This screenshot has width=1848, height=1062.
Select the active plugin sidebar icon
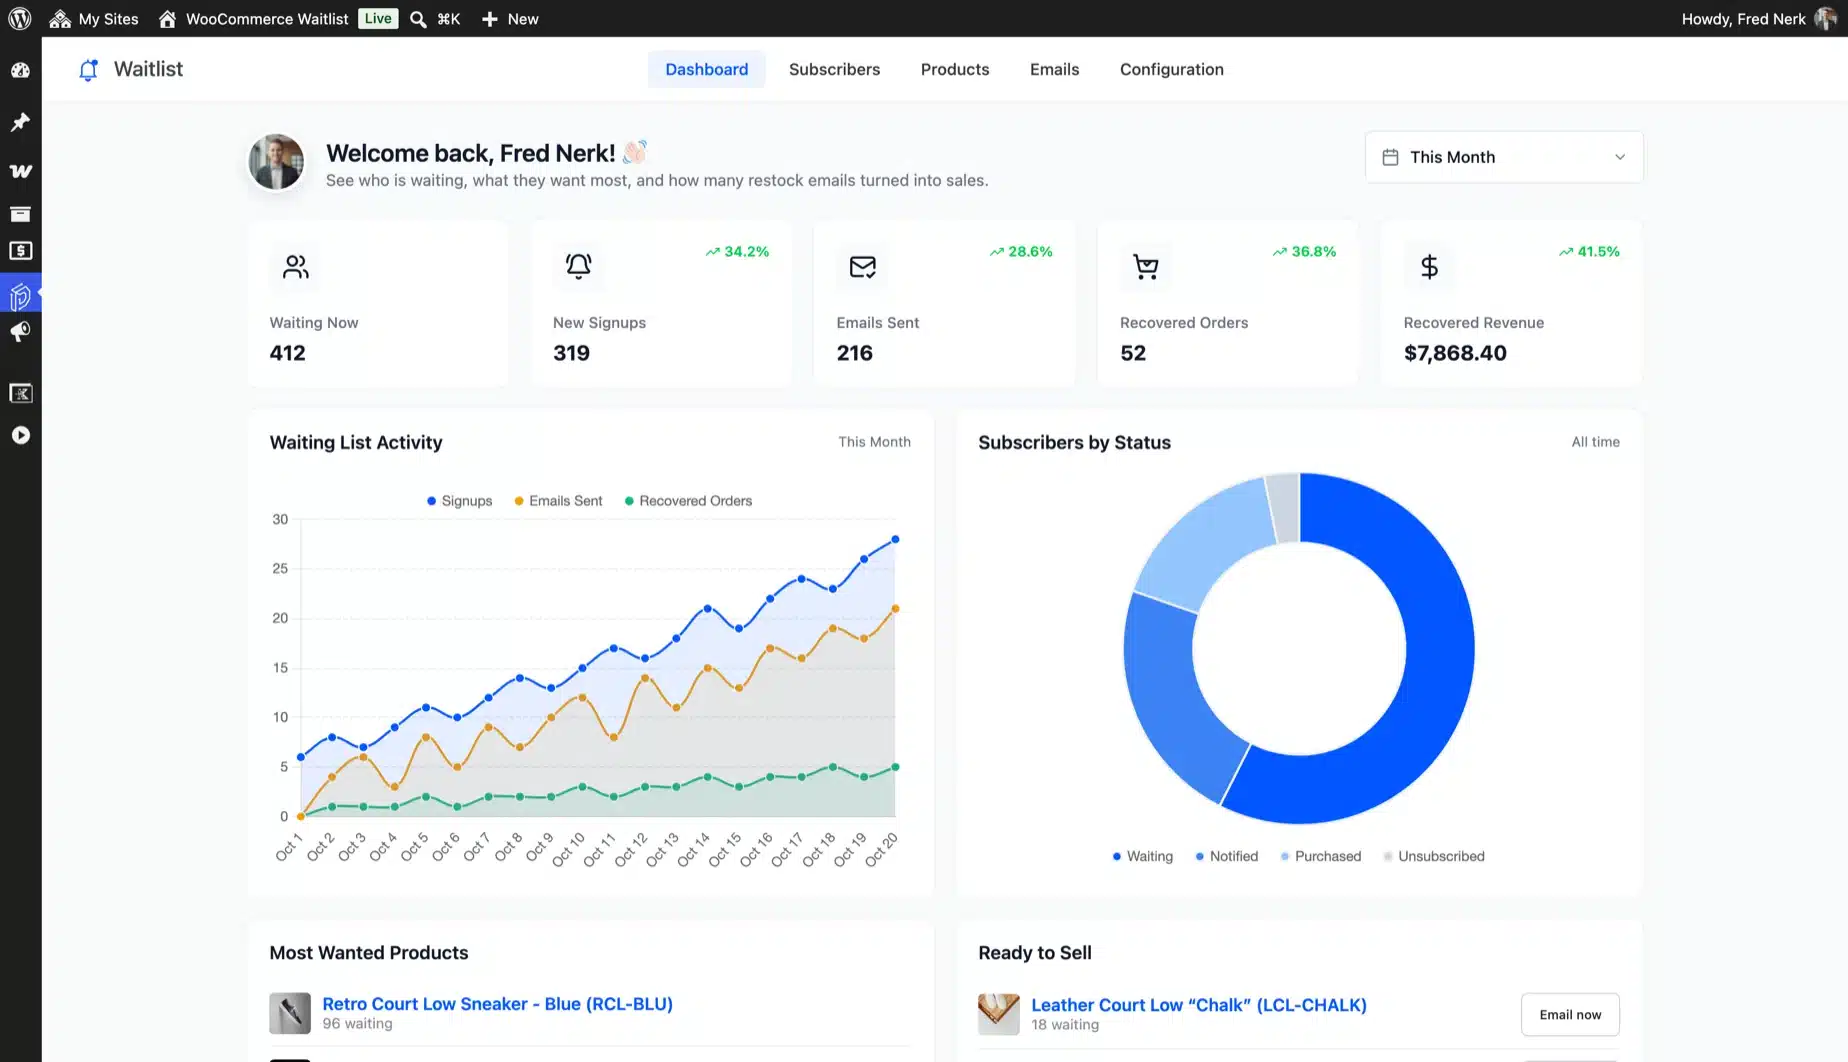pyautogui.click(x=21, y=296)
